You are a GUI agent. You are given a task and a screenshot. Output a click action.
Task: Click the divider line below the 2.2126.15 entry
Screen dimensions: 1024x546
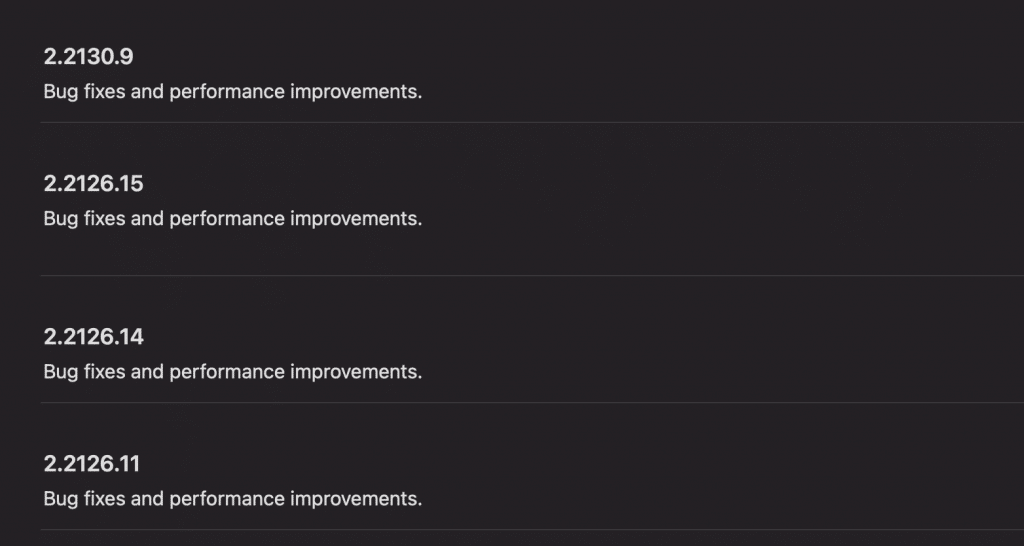point(532,276)
